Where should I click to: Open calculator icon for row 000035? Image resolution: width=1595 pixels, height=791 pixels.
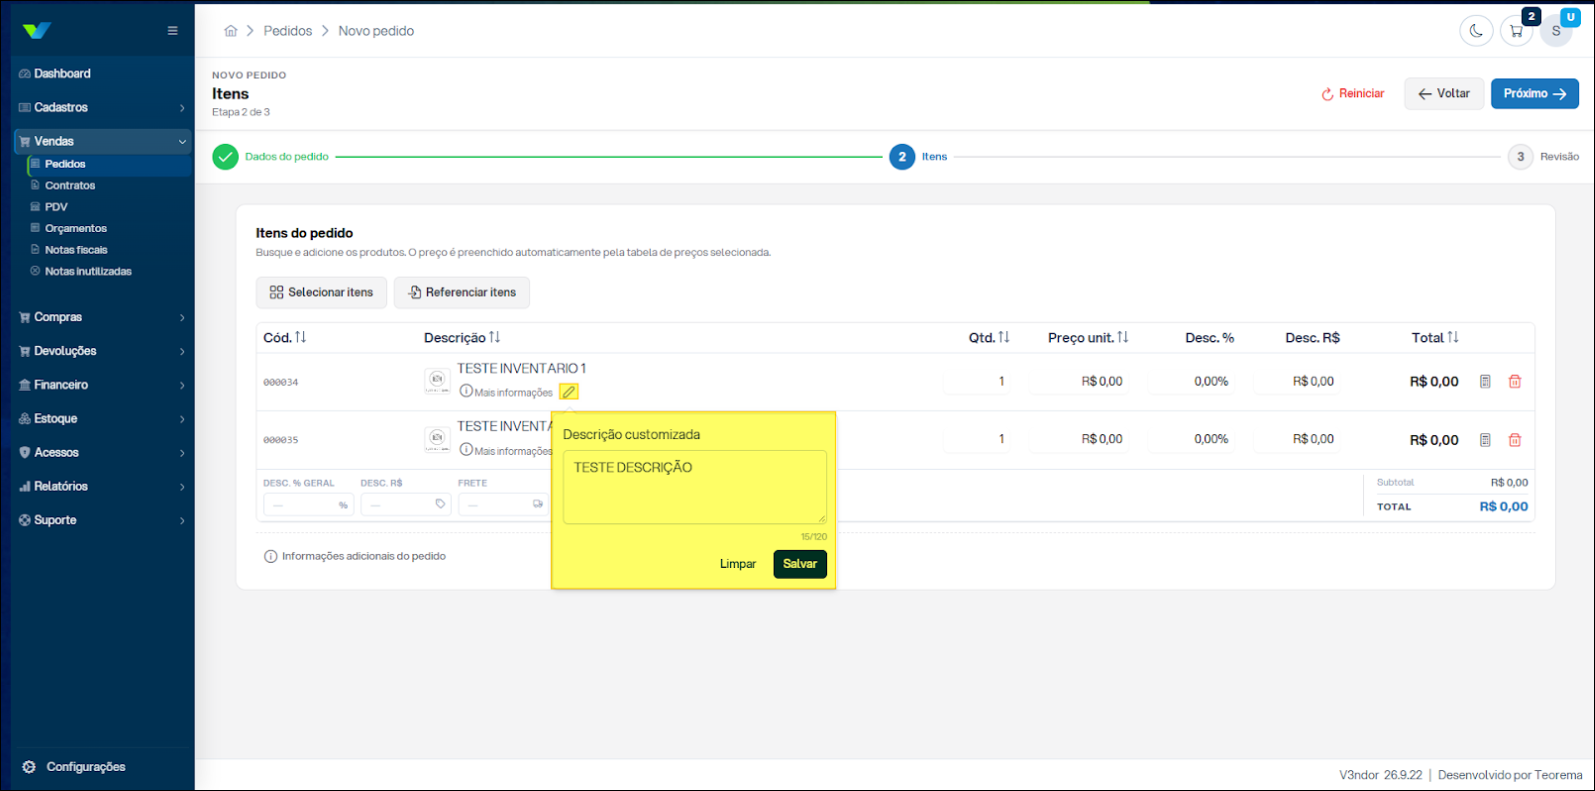(x=1485, y=440)
